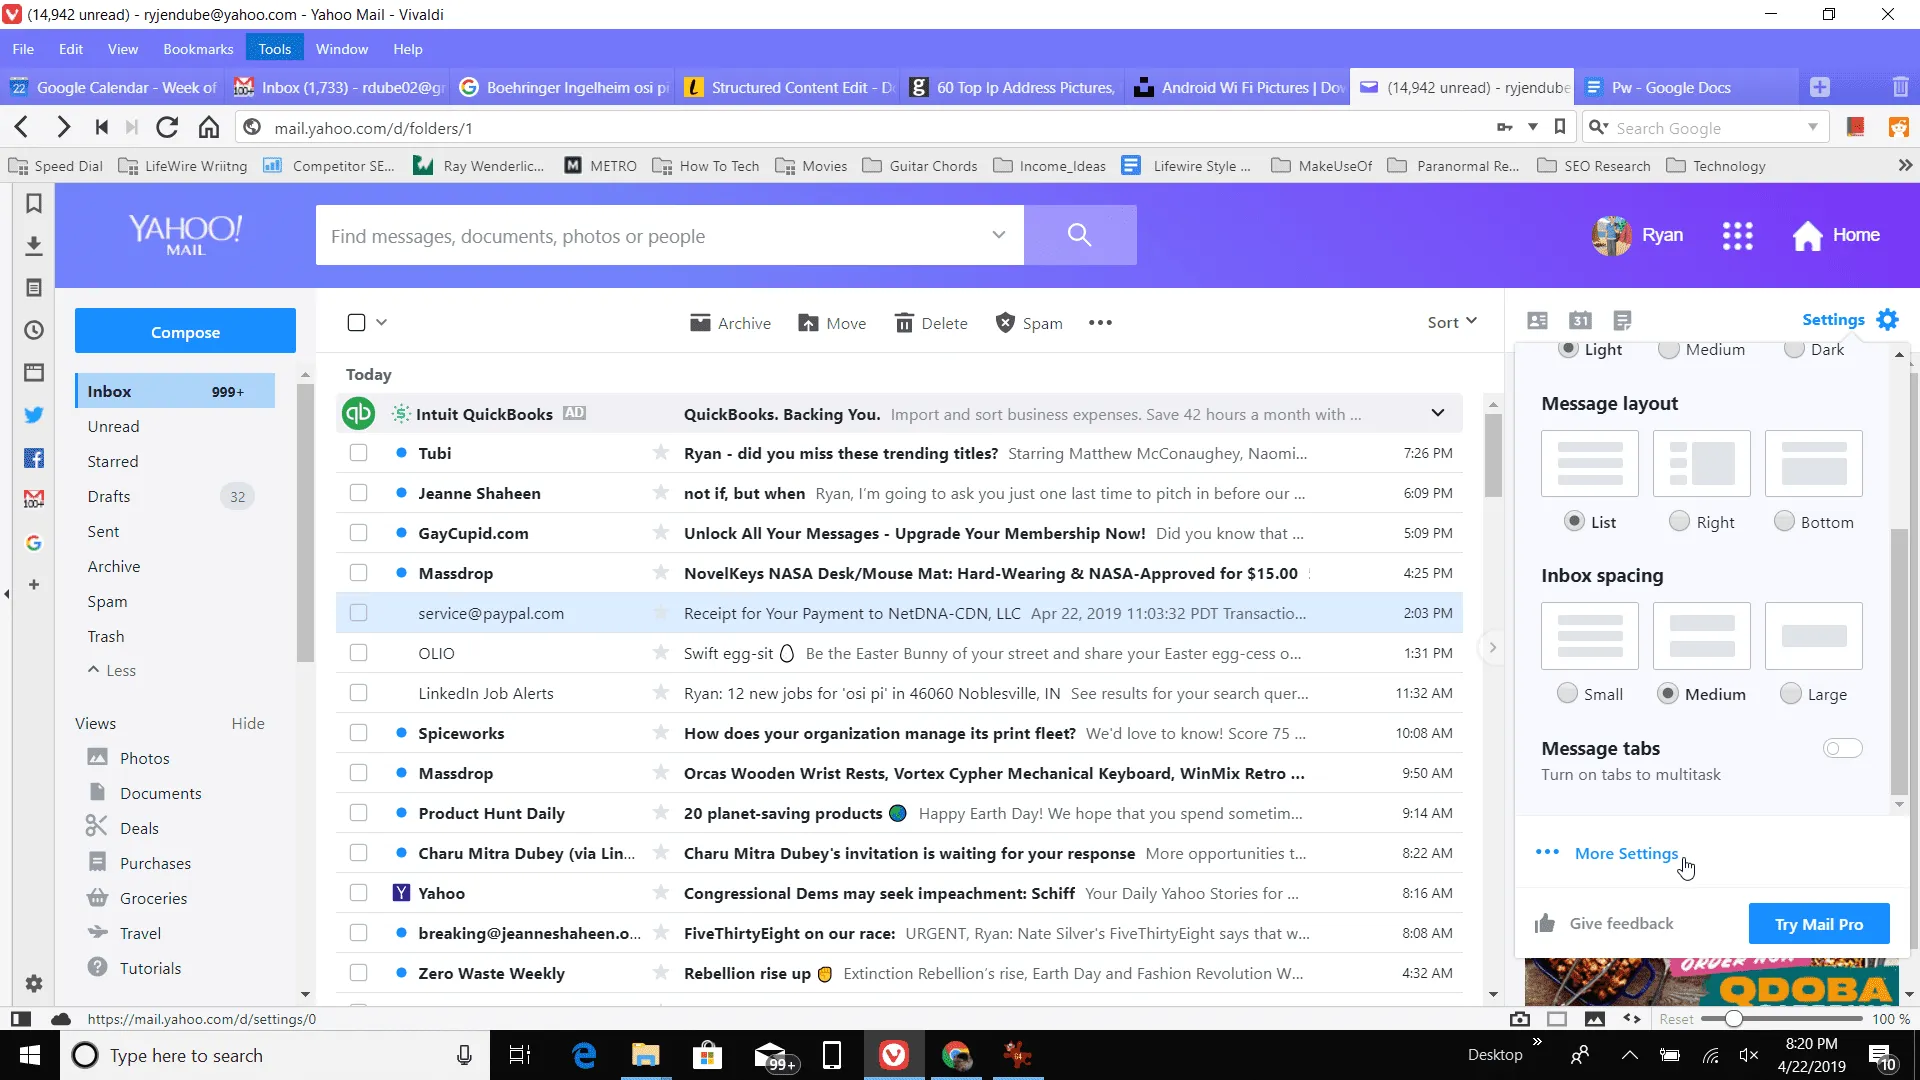The height and width of the screenshot is (1080, 1920).
Task: Switch to Structured Content Edit tab
Action: [x=788, y=87]
